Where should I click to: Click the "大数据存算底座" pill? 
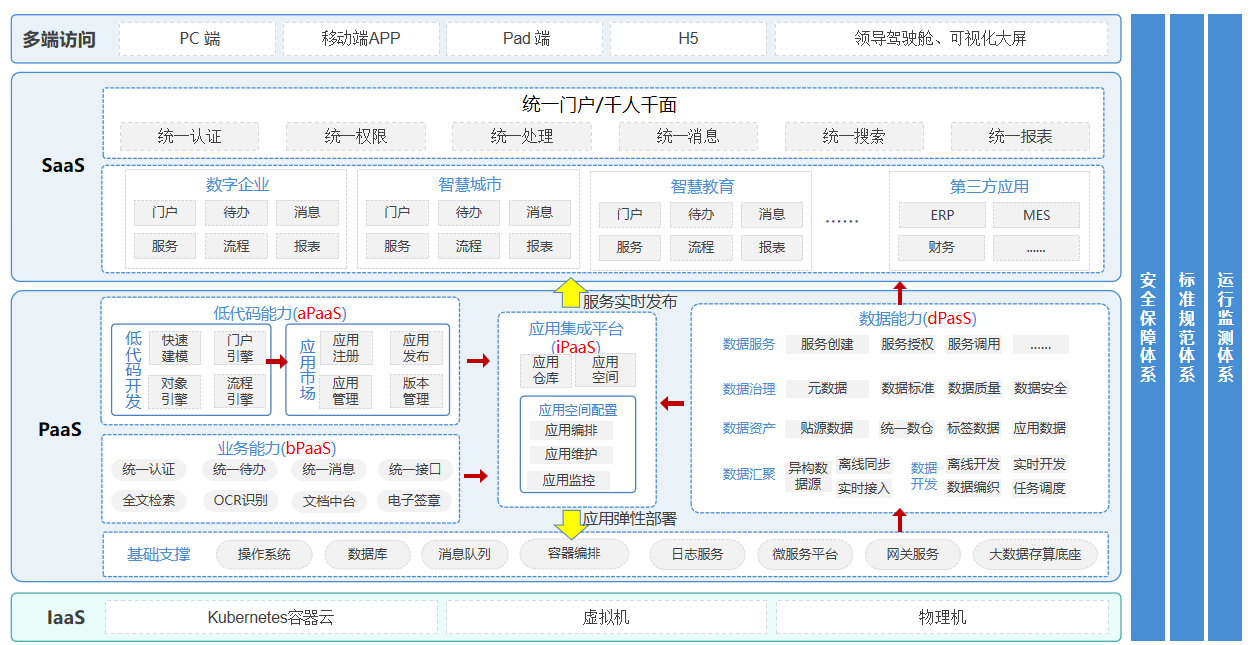pos(1035,554)
